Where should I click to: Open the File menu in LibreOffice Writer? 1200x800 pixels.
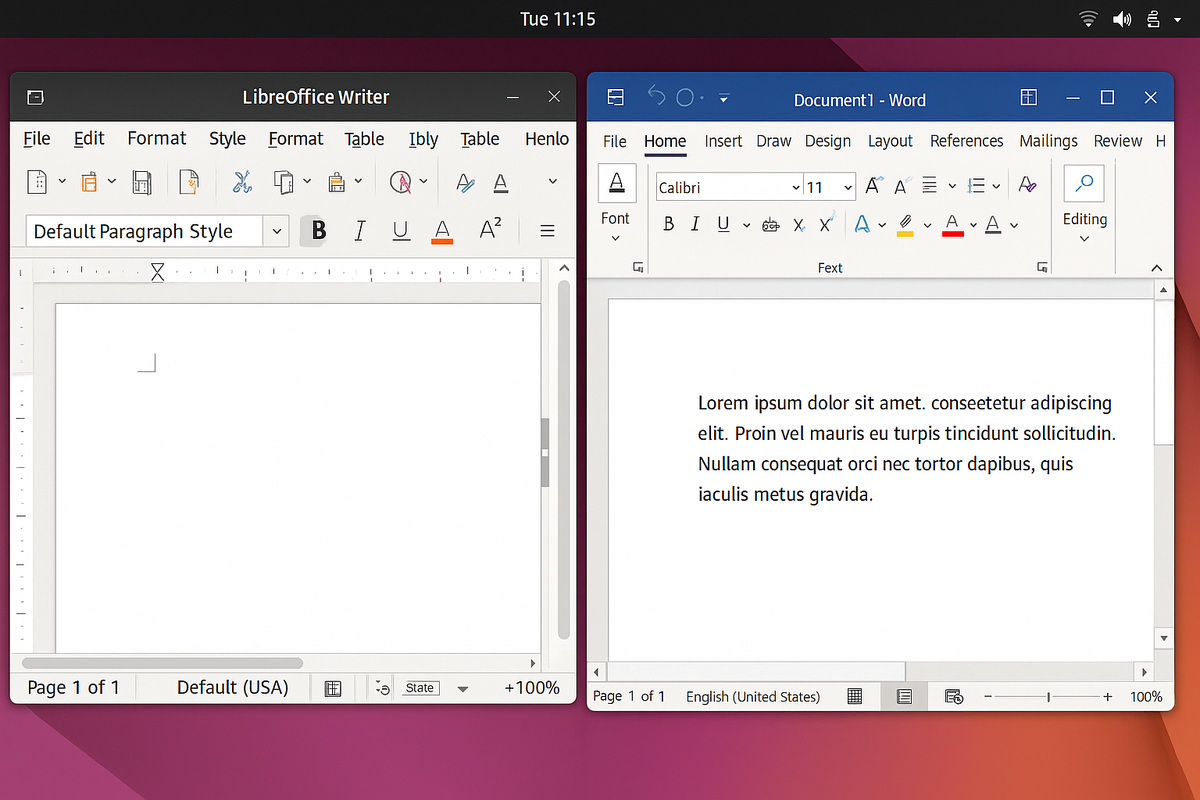[36, 138]
